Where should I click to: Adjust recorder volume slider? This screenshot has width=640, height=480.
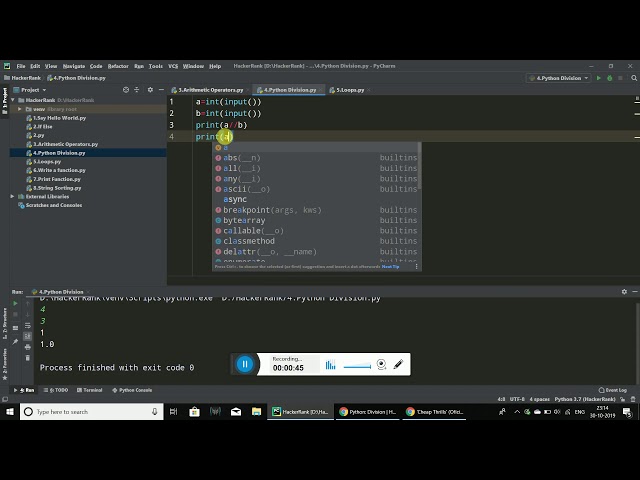point(357,367)
